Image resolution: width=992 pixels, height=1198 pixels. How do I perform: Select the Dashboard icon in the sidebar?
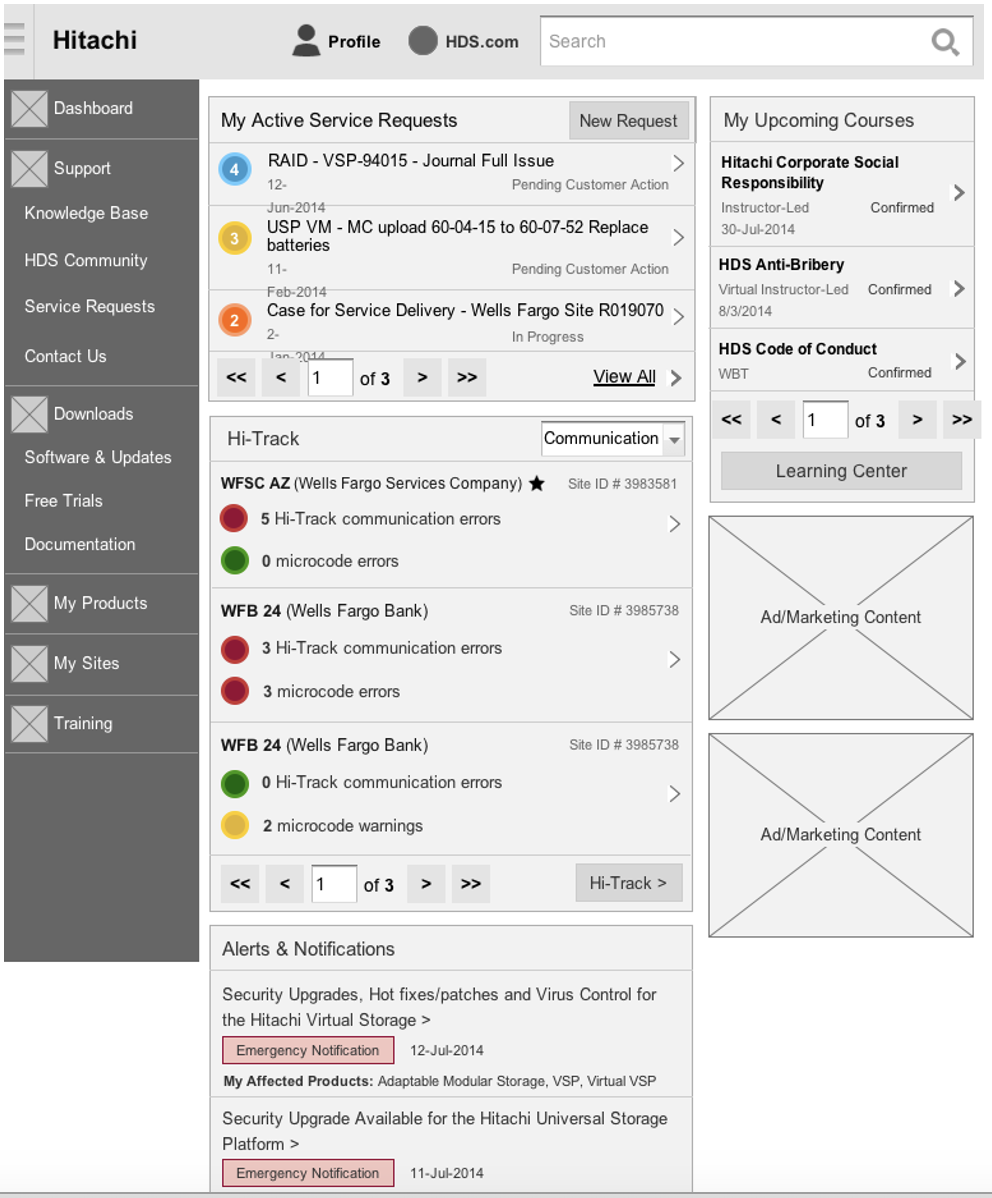pos(28,108)
